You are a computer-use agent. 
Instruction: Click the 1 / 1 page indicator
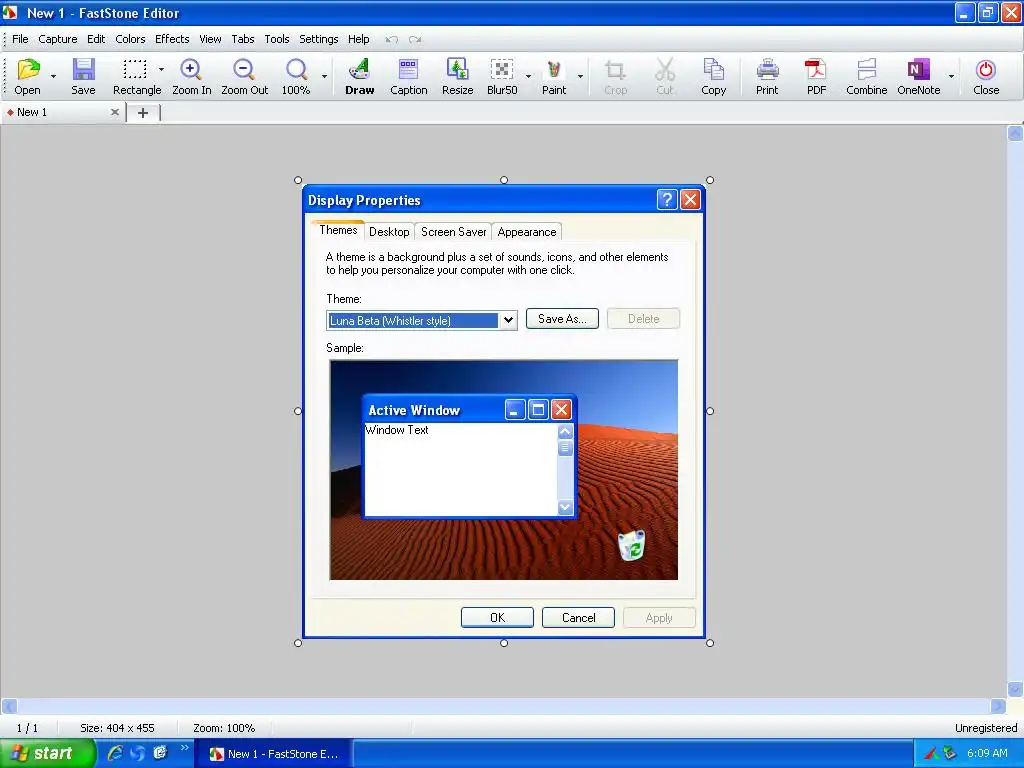pos(27,728)
